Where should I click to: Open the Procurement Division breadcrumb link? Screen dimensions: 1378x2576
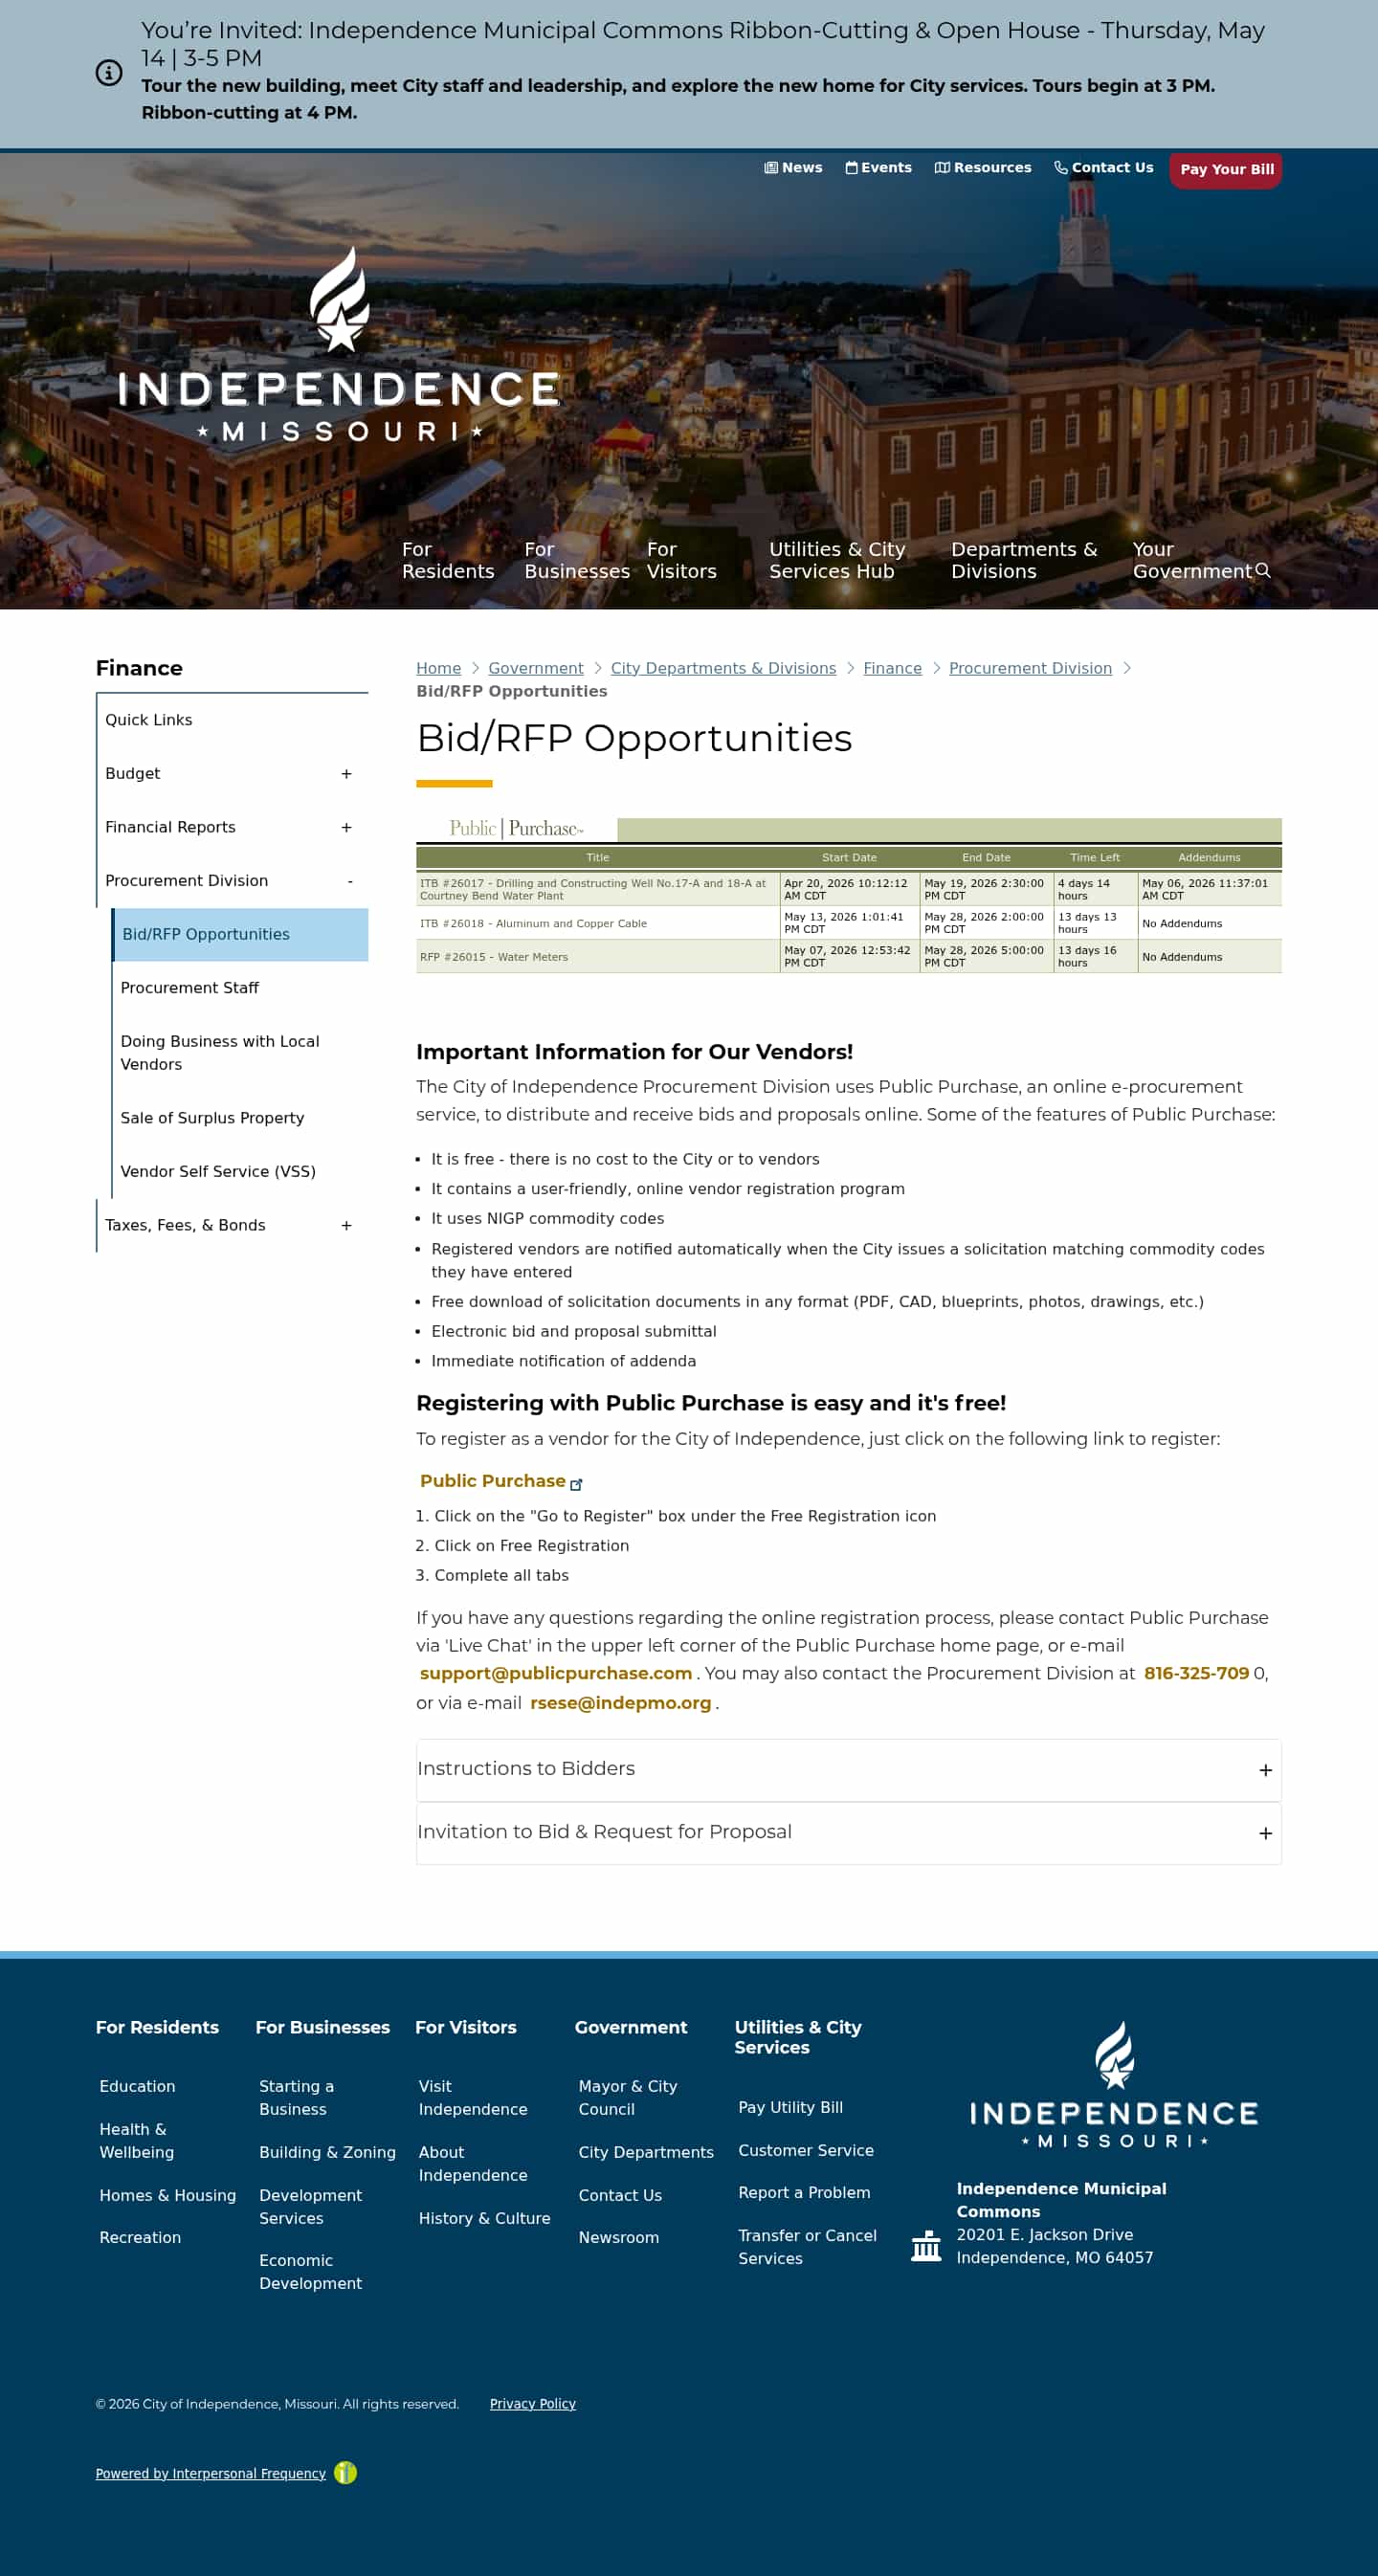point(1030,668)
